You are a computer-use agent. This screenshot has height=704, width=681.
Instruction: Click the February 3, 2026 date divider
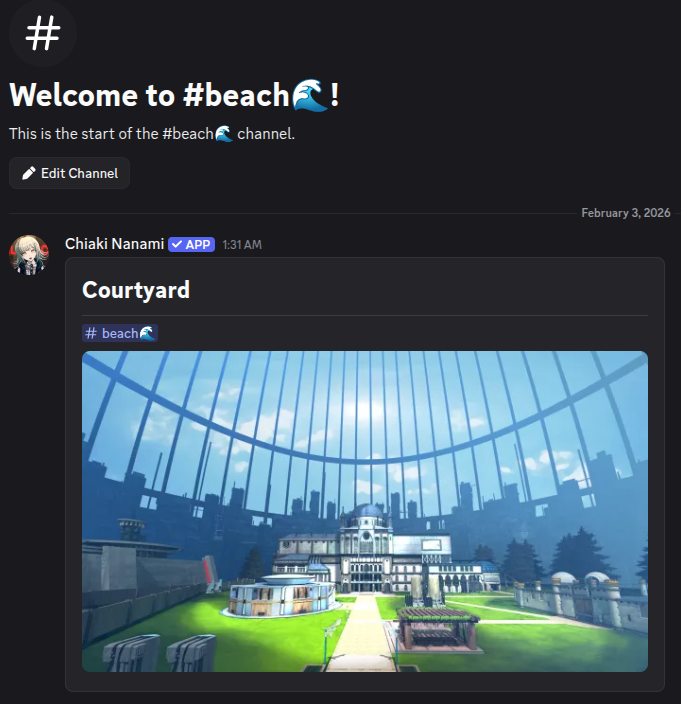click(x=626, y=213)
